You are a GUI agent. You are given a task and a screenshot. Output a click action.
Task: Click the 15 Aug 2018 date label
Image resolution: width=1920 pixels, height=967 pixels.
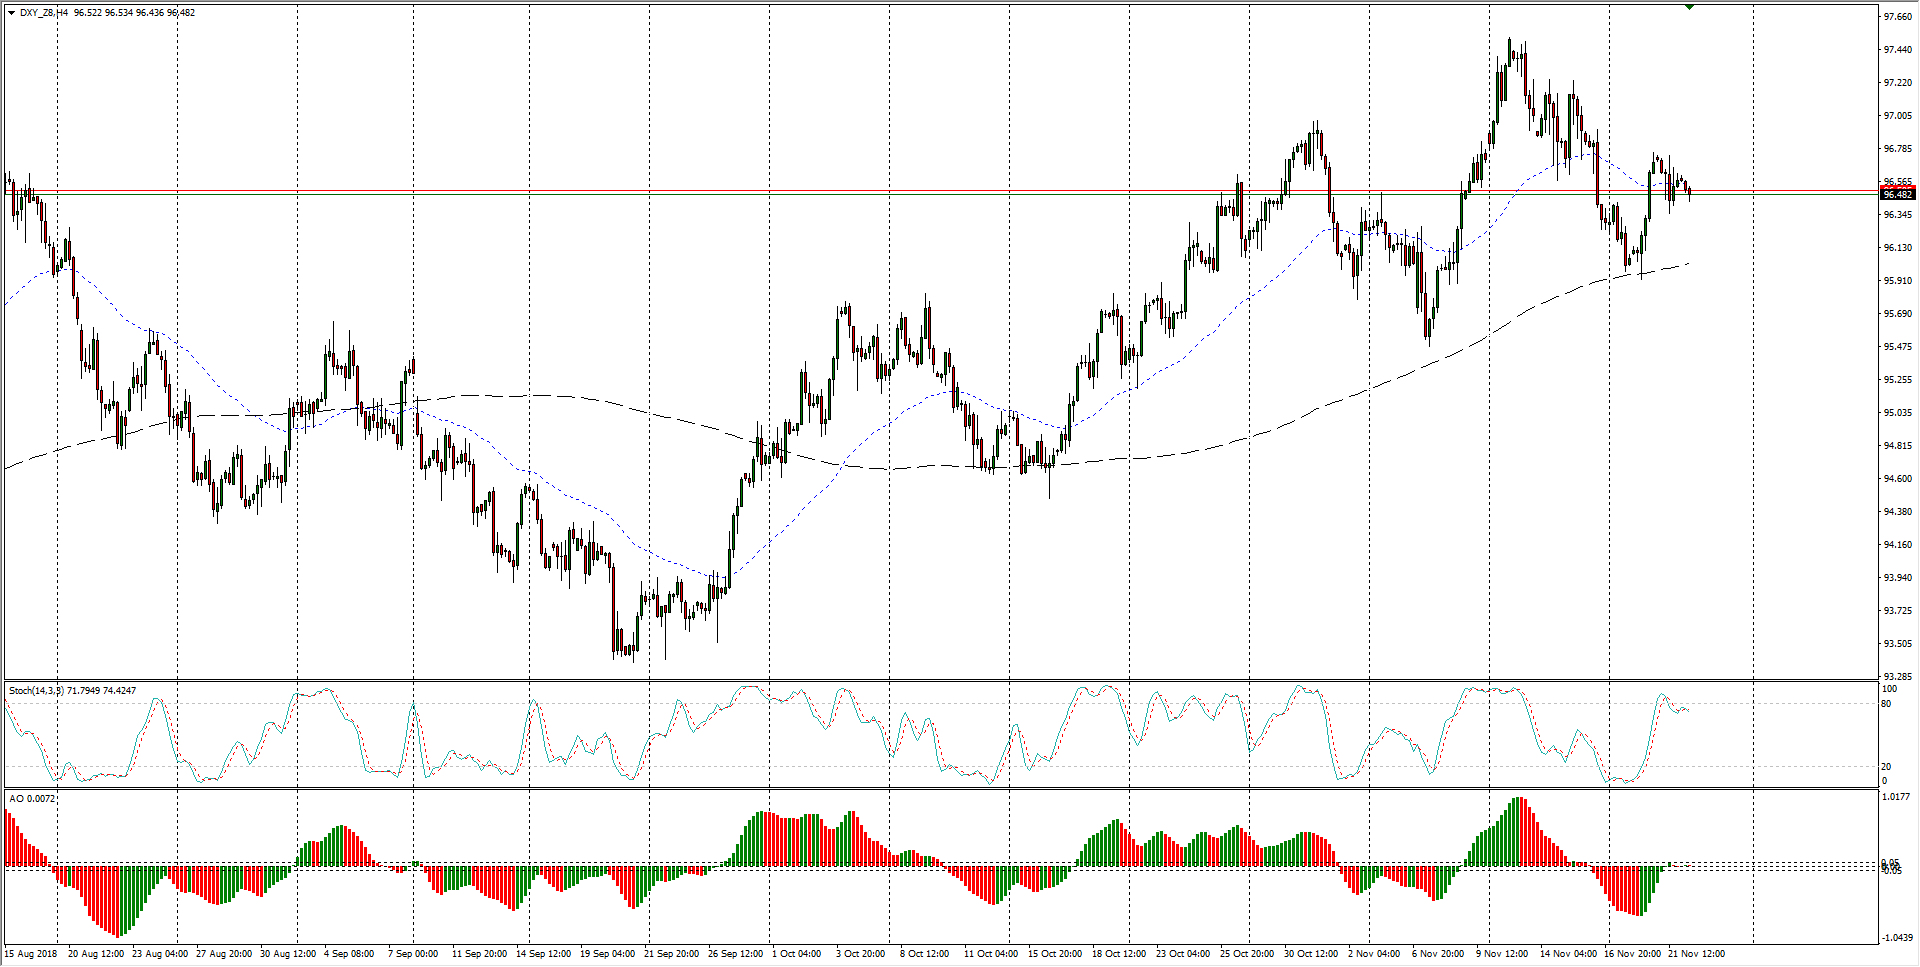pyautogui.click(x=31, y=954)
